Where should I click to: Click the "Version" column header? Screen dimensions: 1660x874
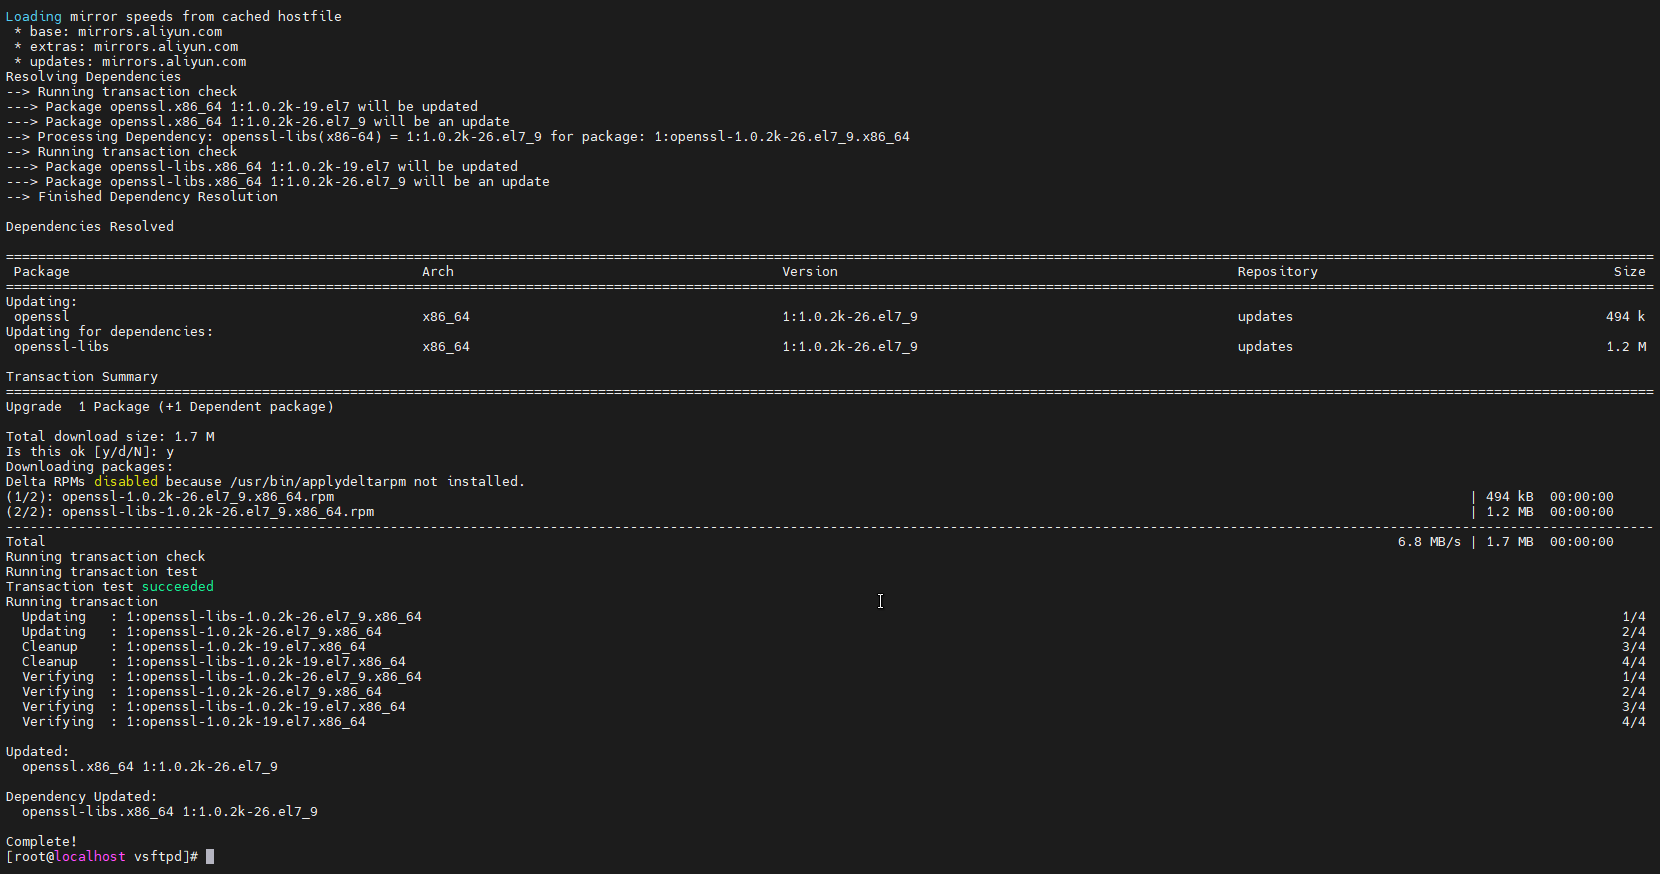coord(809,272)
